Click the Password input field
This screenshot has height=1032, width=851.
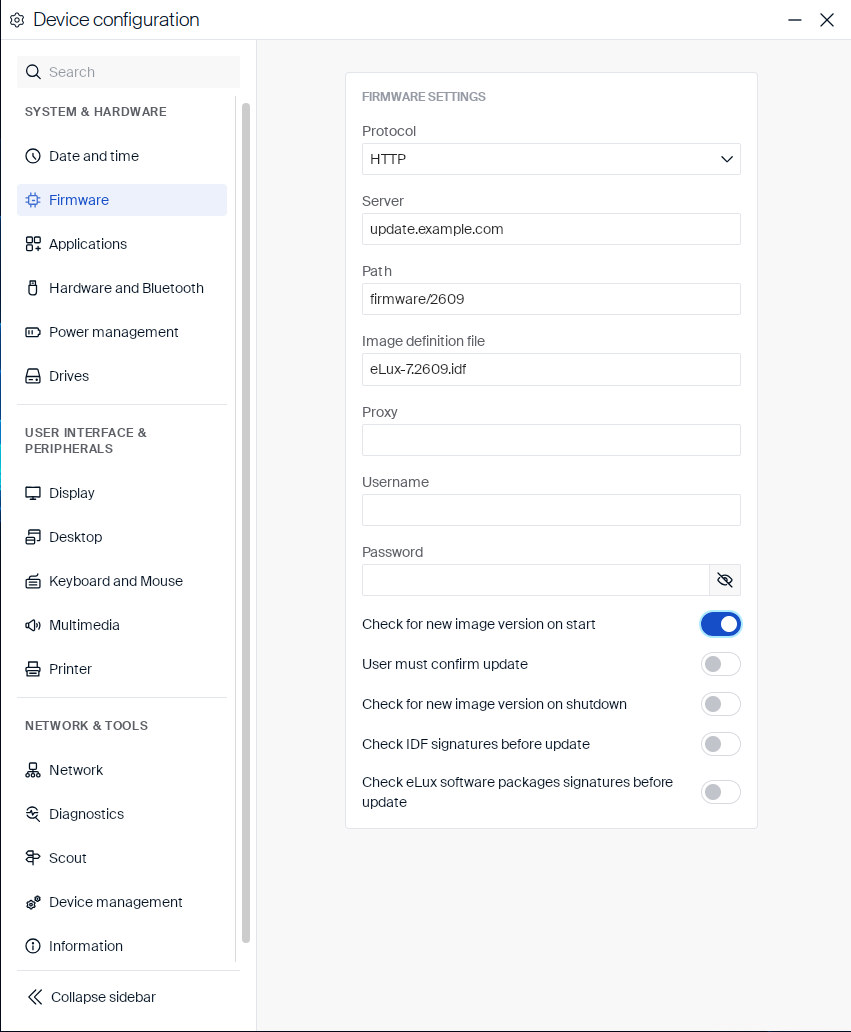click(536, 580)
